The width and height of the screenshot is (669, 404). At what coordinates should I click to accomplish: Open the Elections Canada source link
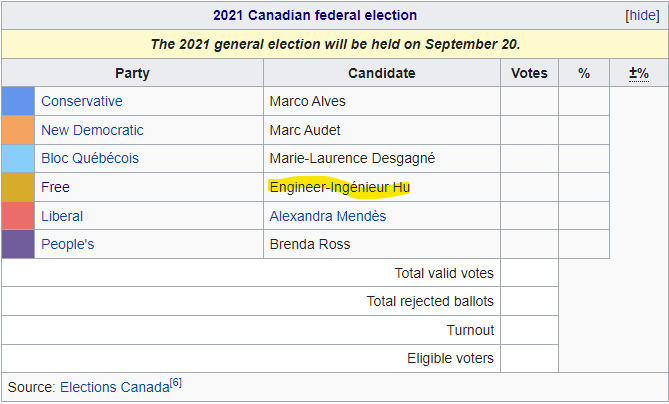tap(114, 387)
